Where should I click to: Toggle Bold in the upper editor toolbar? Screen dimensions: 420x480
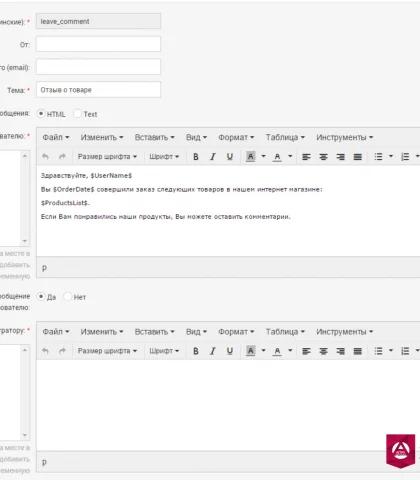click(x=196, y=157)
